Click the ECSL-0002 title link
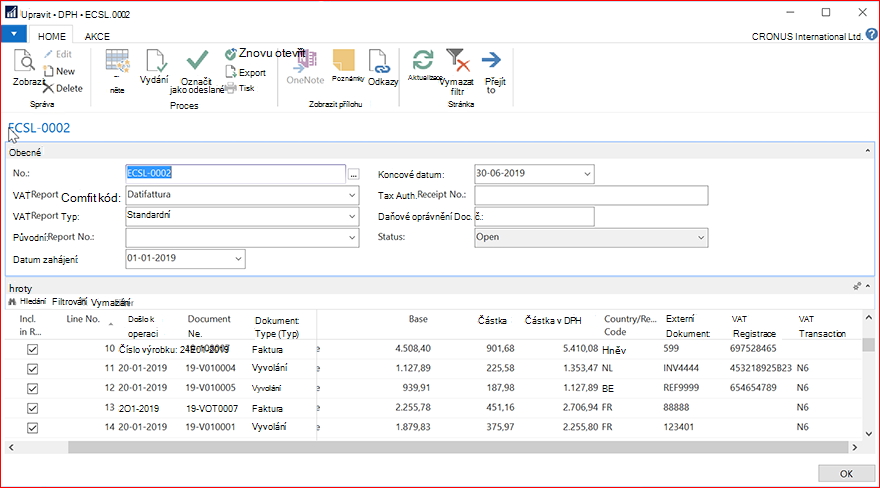This screenshot has height=488, width=880. click(x=39, y=128)
